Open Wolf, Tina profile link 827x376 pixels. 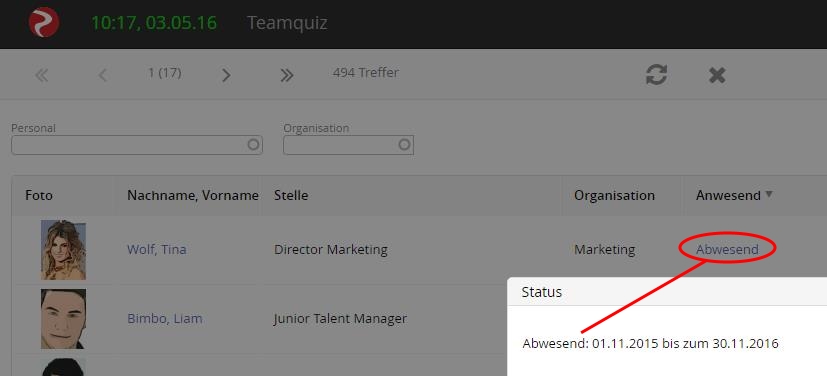(x=157, y=249)
